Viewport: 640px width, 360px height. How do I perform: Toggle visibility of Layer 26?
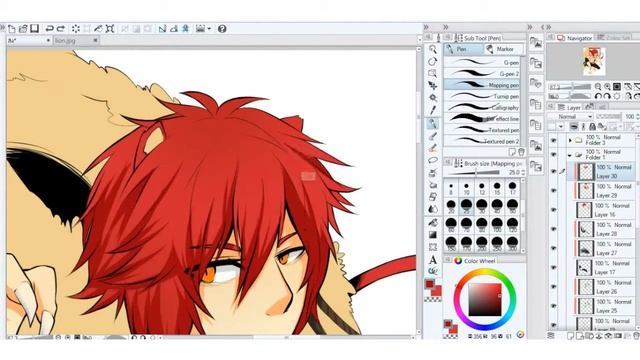(x=554, y=287)
